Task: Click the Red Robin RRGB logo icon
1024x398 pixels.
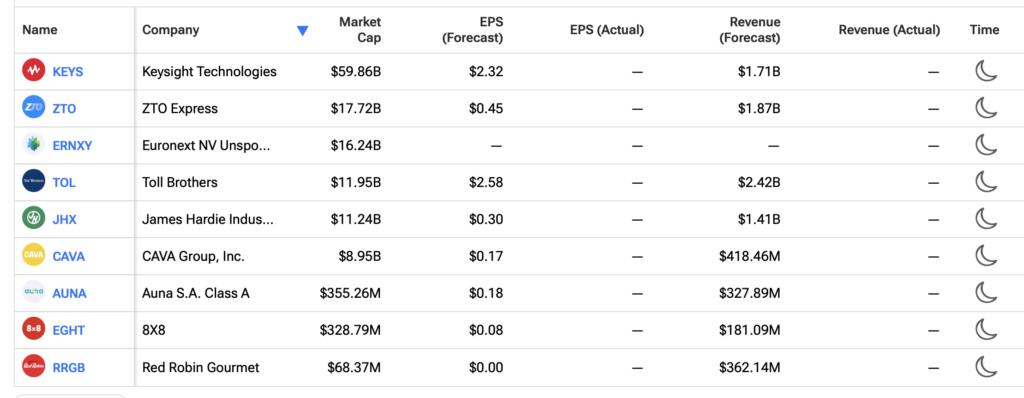Action: coord(33,366)
